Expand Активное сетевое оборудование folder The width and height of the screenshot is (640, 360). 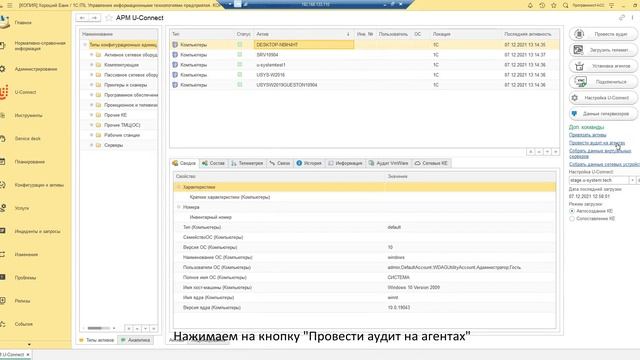[x=91, y=55]
